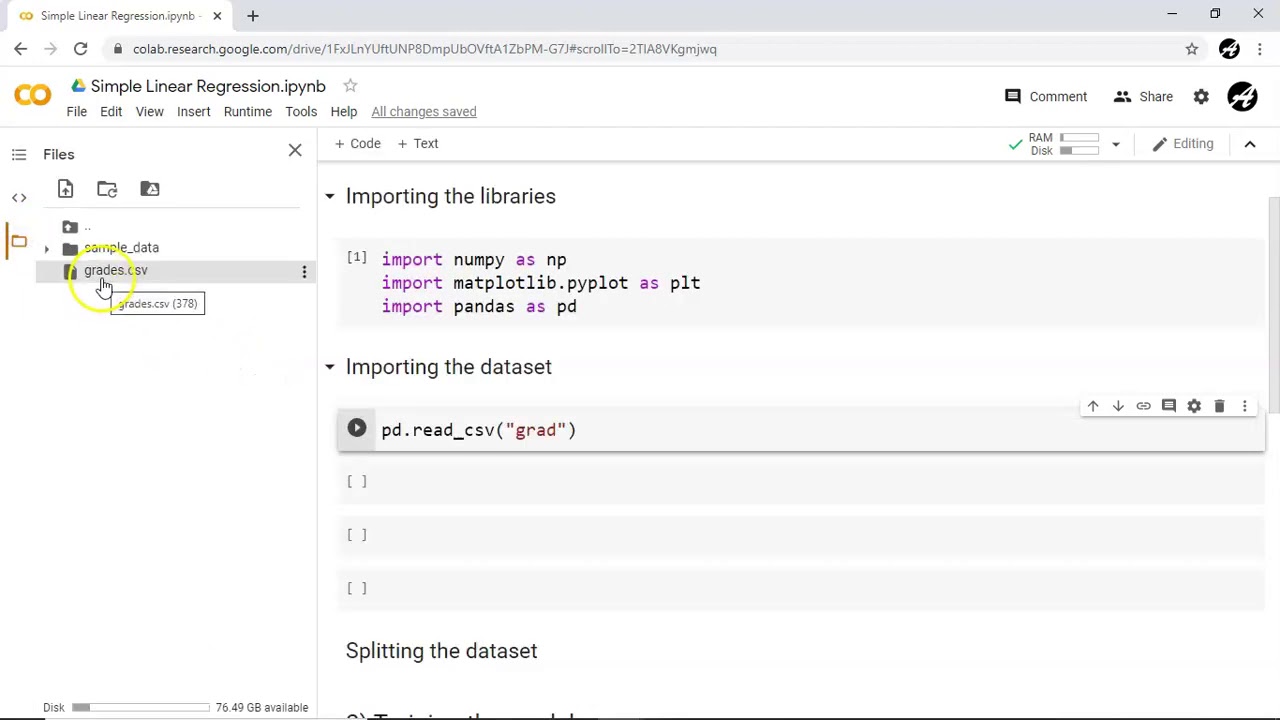The image size is (1280, 720).
Task: Go back in the browser
Action: [x=21, y=49]
